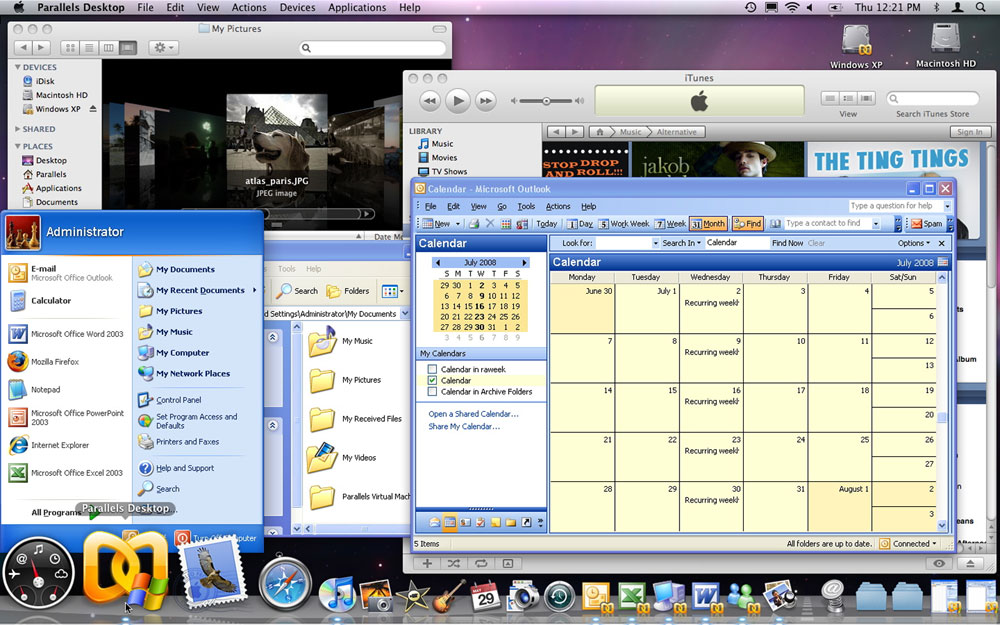Viewport: 1000px width, 625px height.
Task: Launch Safari from the Dock
Action: [284, 584]
